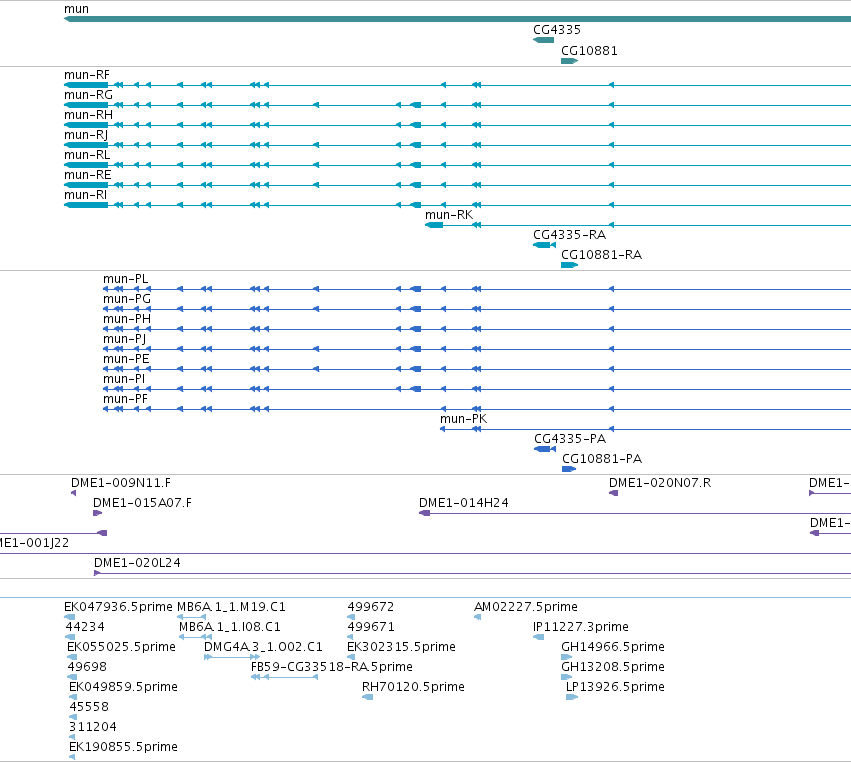Screen dimensions: 851x762
Task: Click the RH70120.5prime EST glyph
Action: [367, 697]
